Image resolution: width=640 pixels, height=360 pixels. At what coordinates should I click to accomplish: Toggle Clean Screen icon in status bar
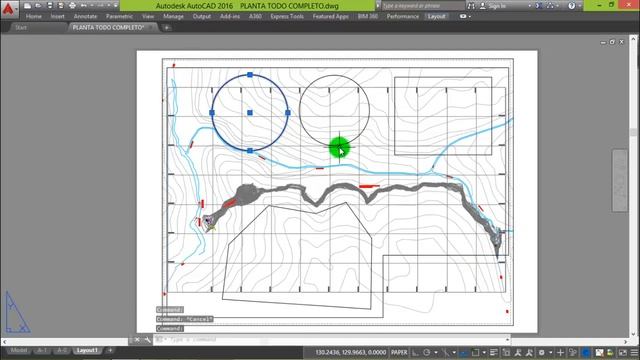click(622, 352)
